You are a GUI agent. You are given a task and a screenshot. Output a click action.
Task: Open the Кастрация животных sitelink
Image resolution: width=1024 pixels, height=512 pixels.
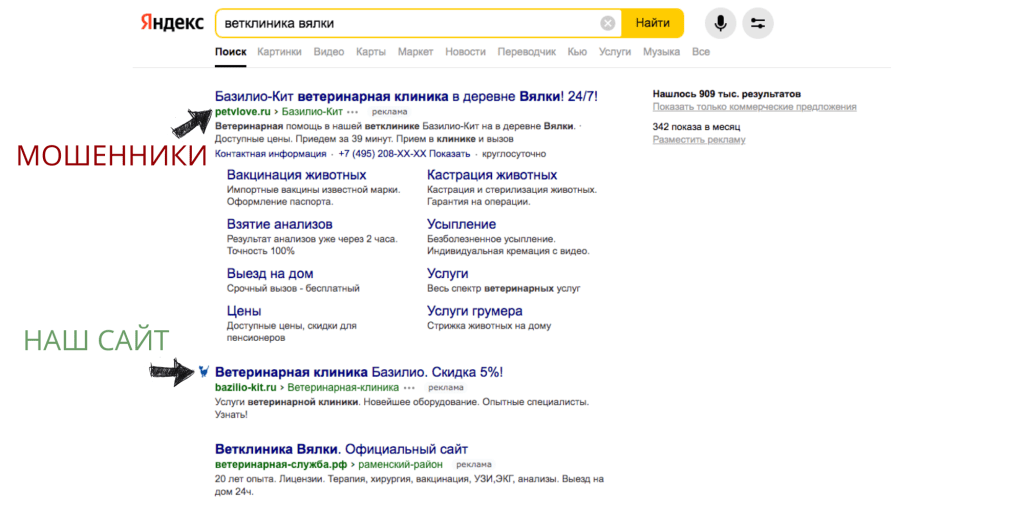492,175
